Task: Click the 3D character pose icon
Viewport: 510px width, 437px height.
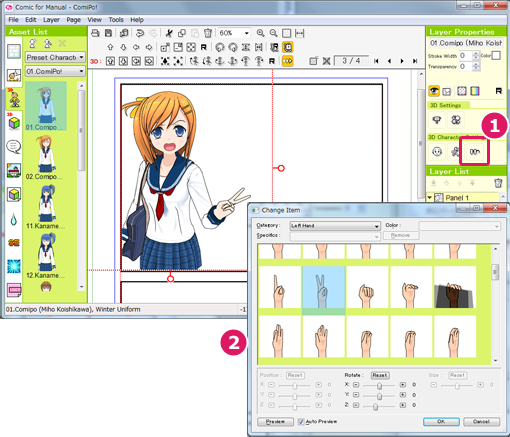Action: pos(455,152)
